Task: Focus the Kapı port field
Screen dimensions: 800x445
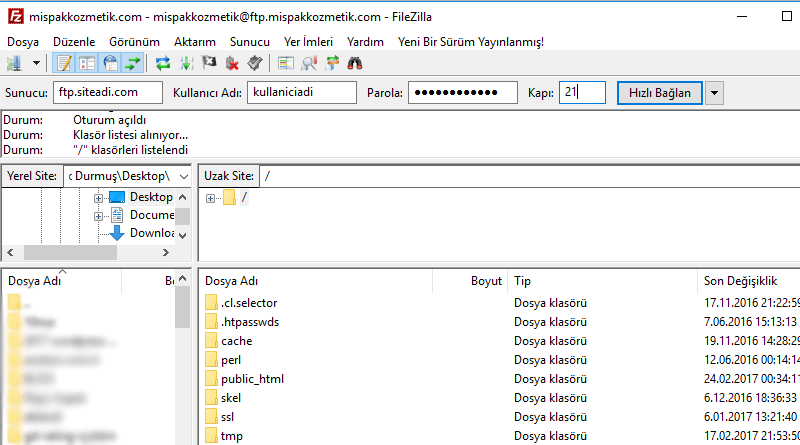Action: [582, 92]
